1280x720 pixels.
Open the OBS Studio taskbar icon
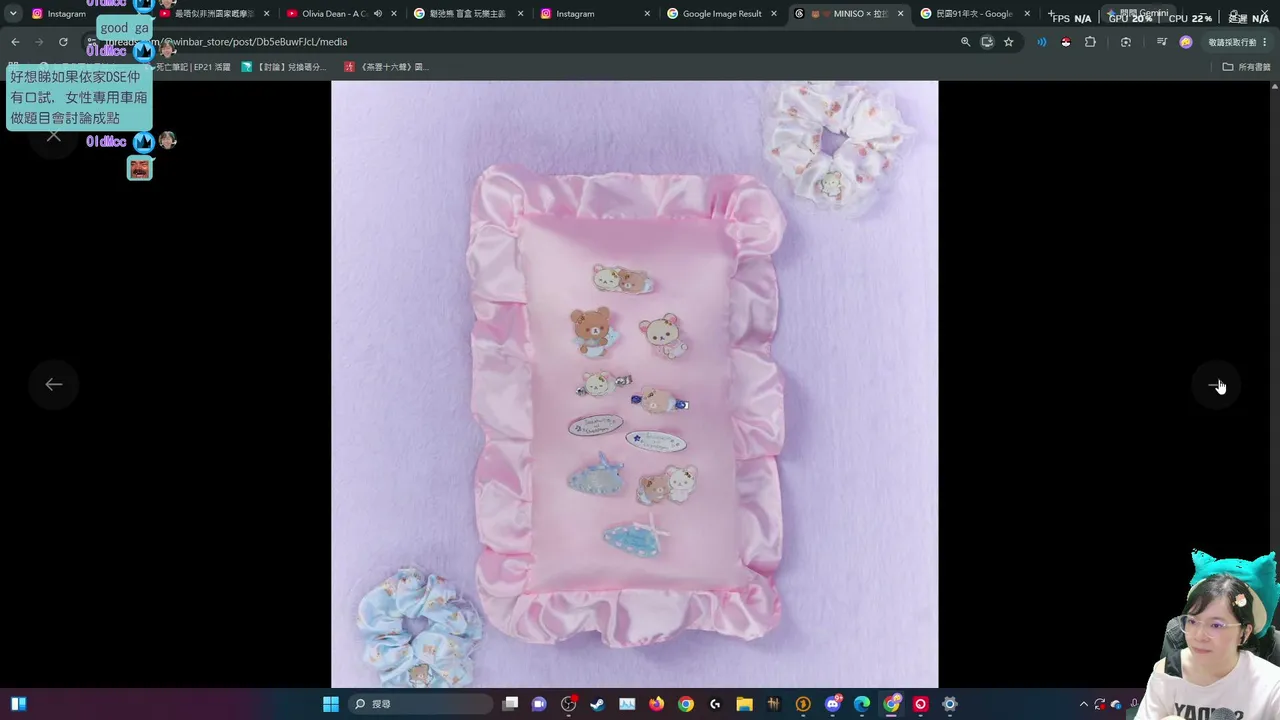[x=569, y=704]
